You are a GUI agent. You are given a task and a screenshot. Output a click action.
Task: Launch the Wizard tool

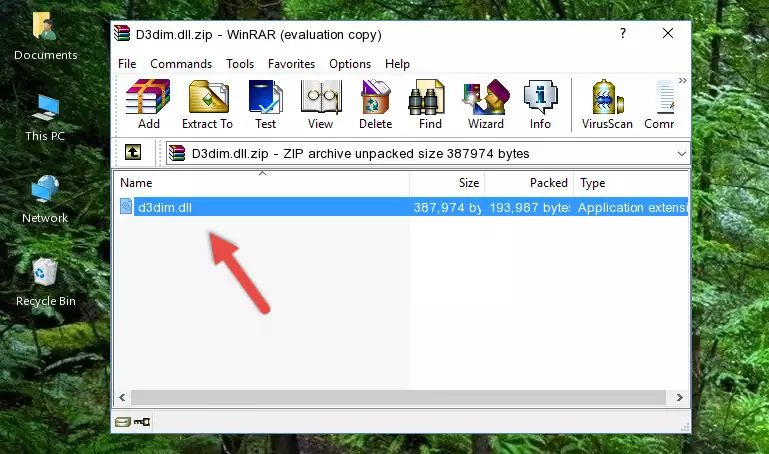(486, 104)
